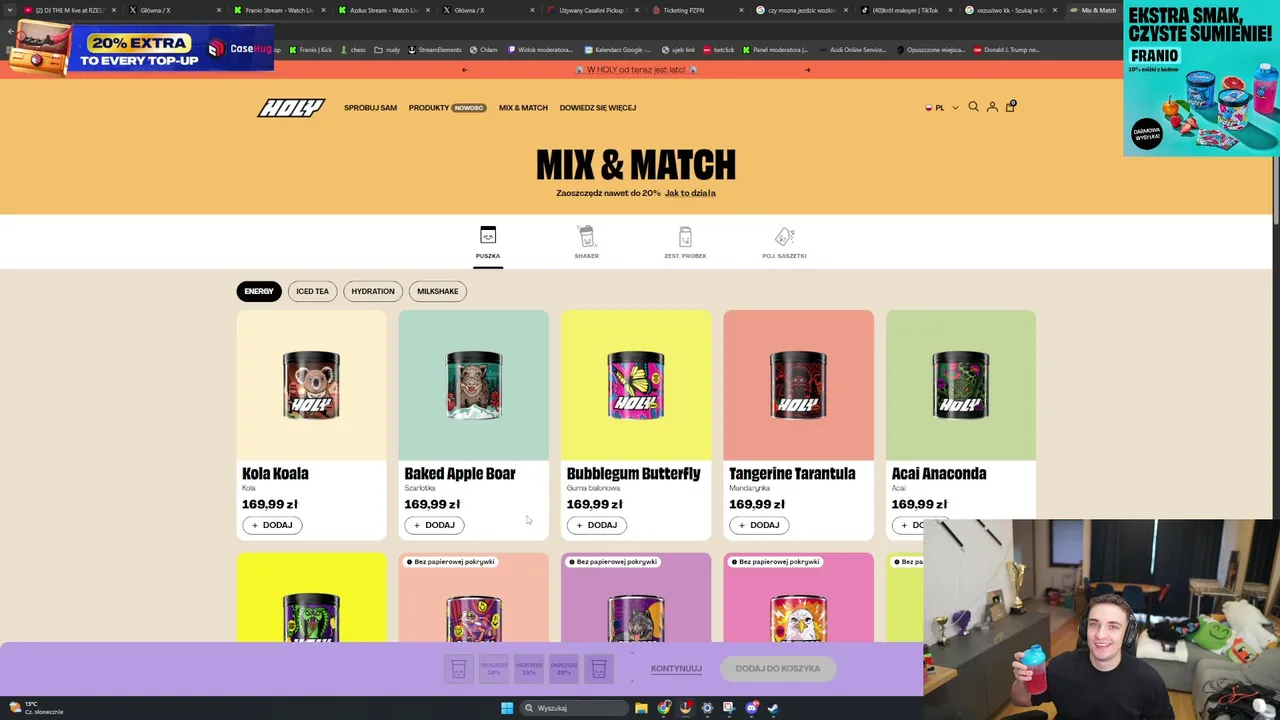Image resolution: width=1280 pixels, height=720 pixels.
Task: Open the Baked Apple Boar can image
Action: coord(474,385)
